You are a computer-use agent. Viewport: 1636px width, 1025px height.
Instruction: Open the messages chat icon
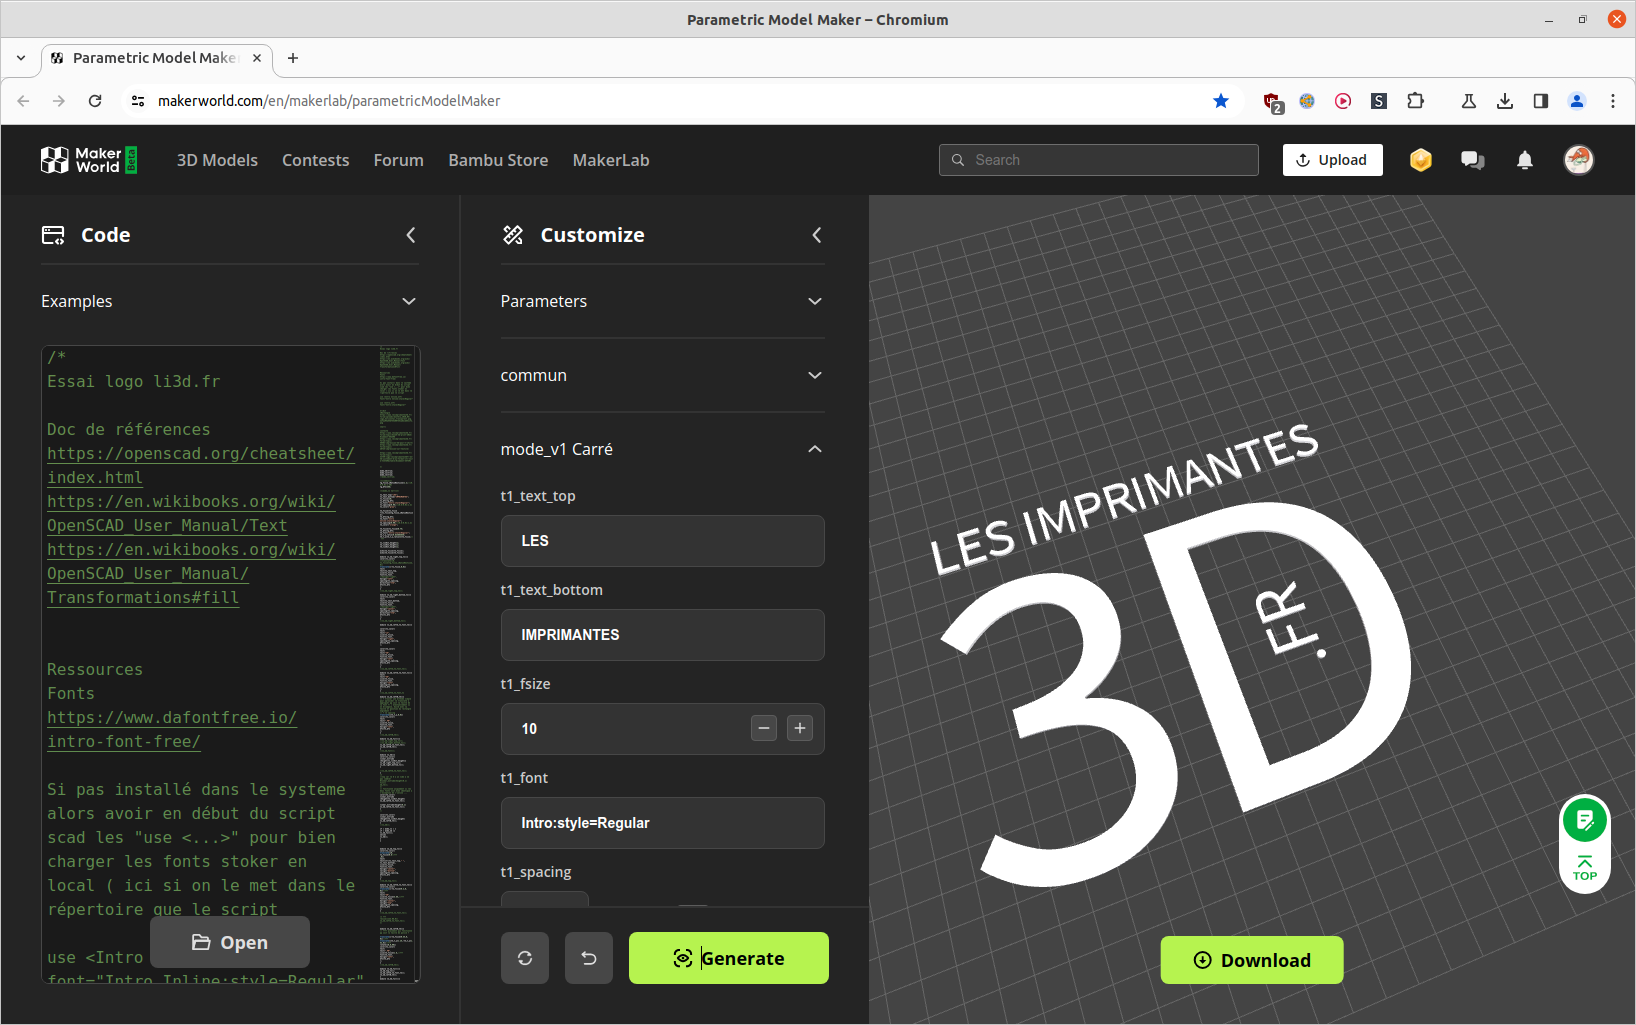pos(1473,160)
